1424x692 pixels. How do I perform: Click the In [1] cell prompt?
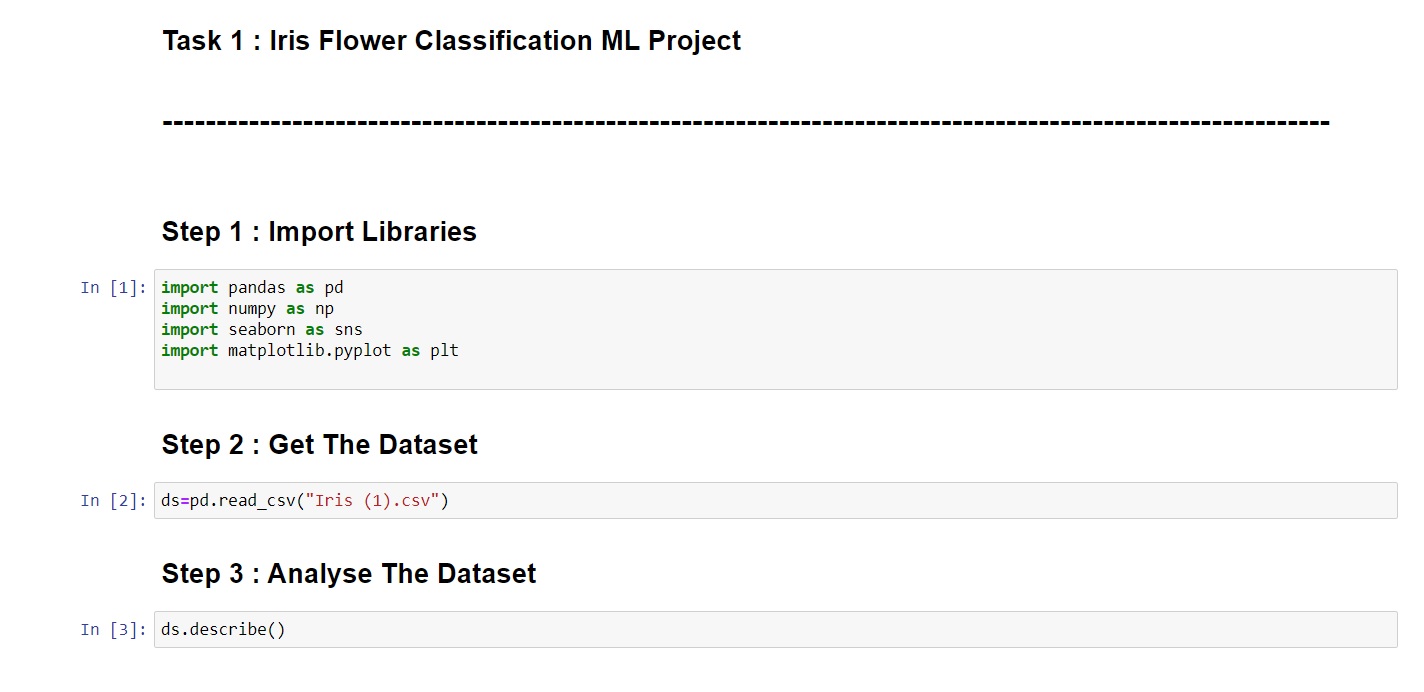point(114,288)
